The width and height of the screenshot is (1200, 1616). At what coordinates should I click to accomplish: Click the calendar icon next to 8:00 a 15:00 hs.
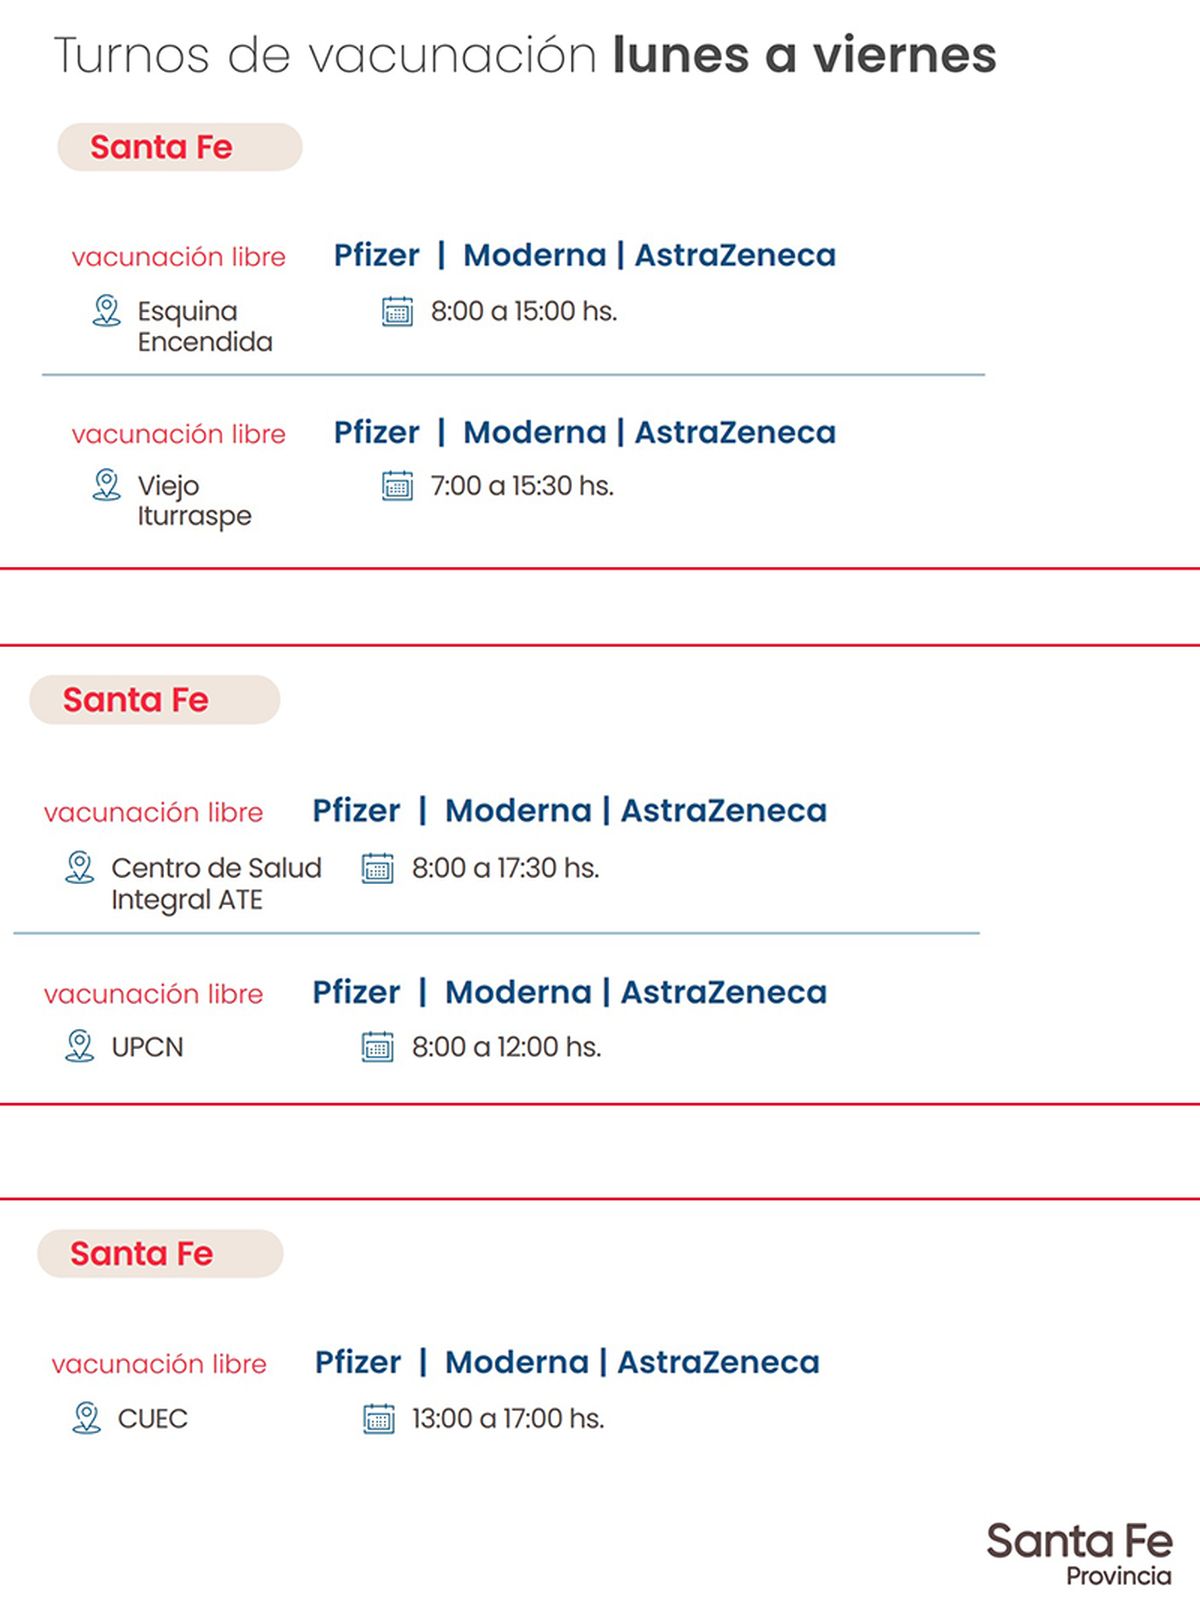(397, 312)
